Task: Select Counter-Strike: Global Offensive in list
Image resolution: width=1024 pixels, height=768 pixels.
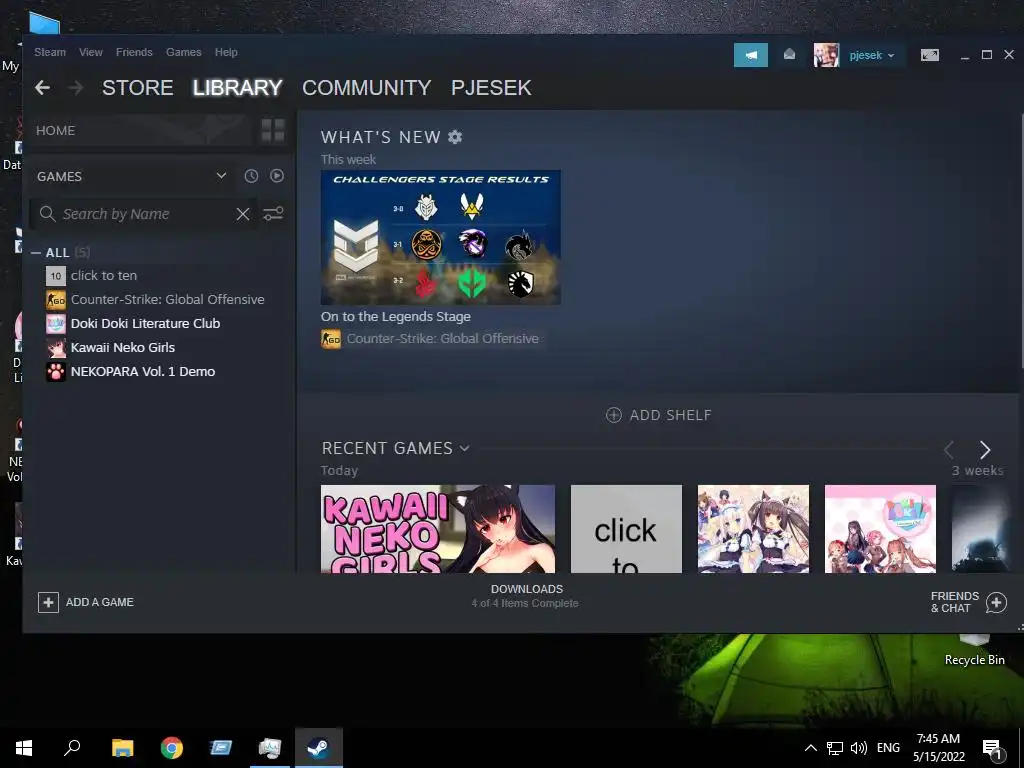Action: (x=168, y=300)
